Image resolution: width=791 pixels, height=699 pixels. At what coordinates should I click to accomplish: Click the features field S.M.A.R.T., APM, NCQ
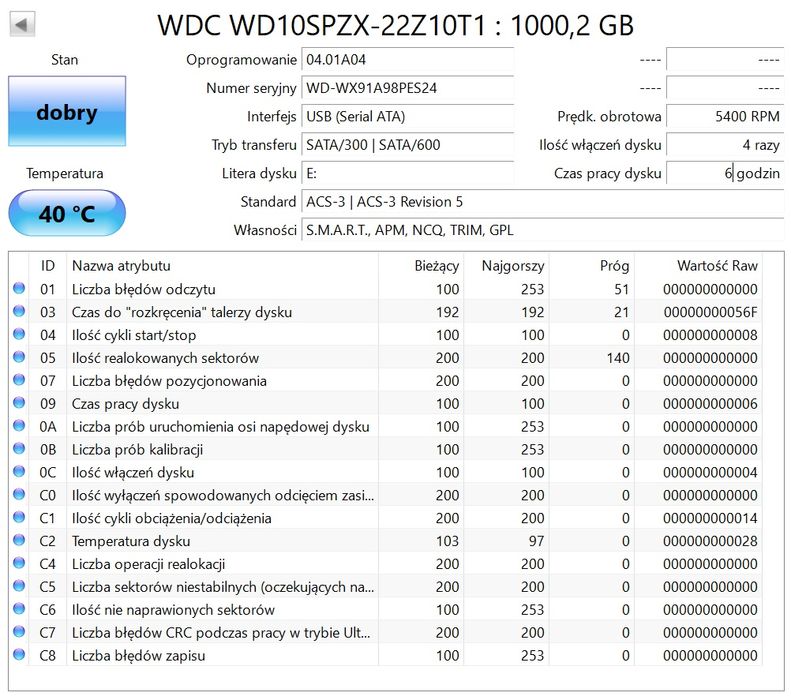click(543, 230)
